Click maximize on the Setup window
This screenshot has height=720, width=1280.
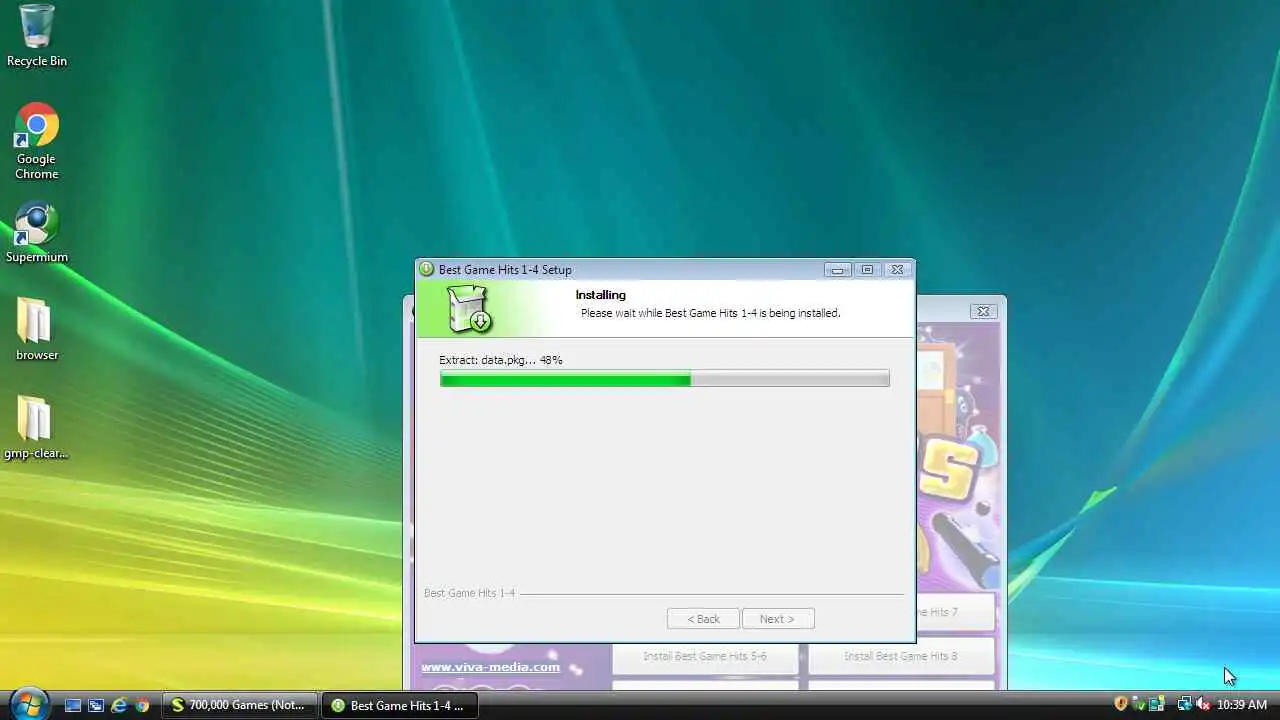pos(867,270)
